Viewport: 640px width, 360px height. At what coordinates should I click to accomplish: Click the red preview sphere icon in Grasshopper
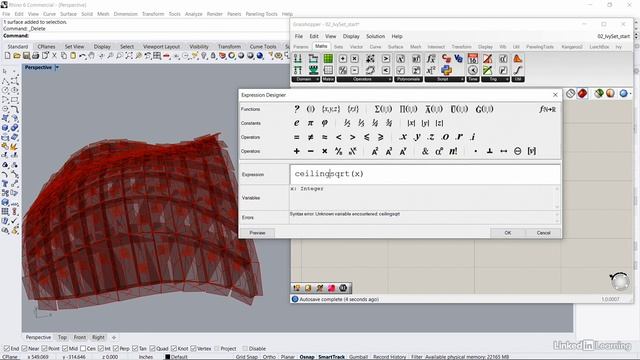582,93
